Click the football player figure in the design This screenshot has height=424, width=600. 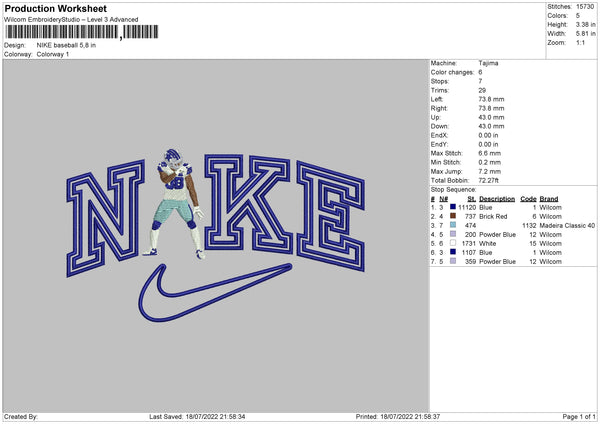(x=175, y=204)
